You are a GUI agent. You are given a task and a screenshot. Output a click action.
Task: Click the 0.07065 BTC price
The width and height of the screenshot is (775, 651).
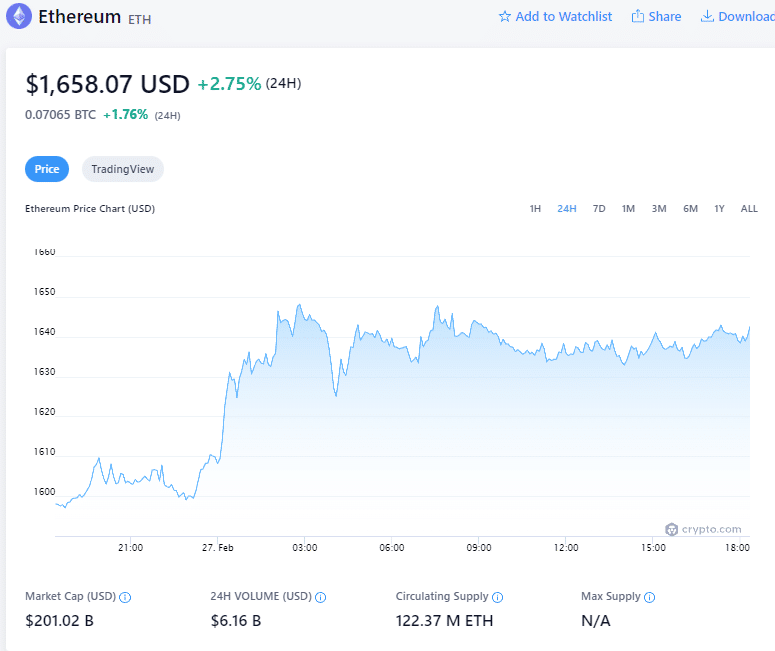pyautogui.click(x=60, y=115)
